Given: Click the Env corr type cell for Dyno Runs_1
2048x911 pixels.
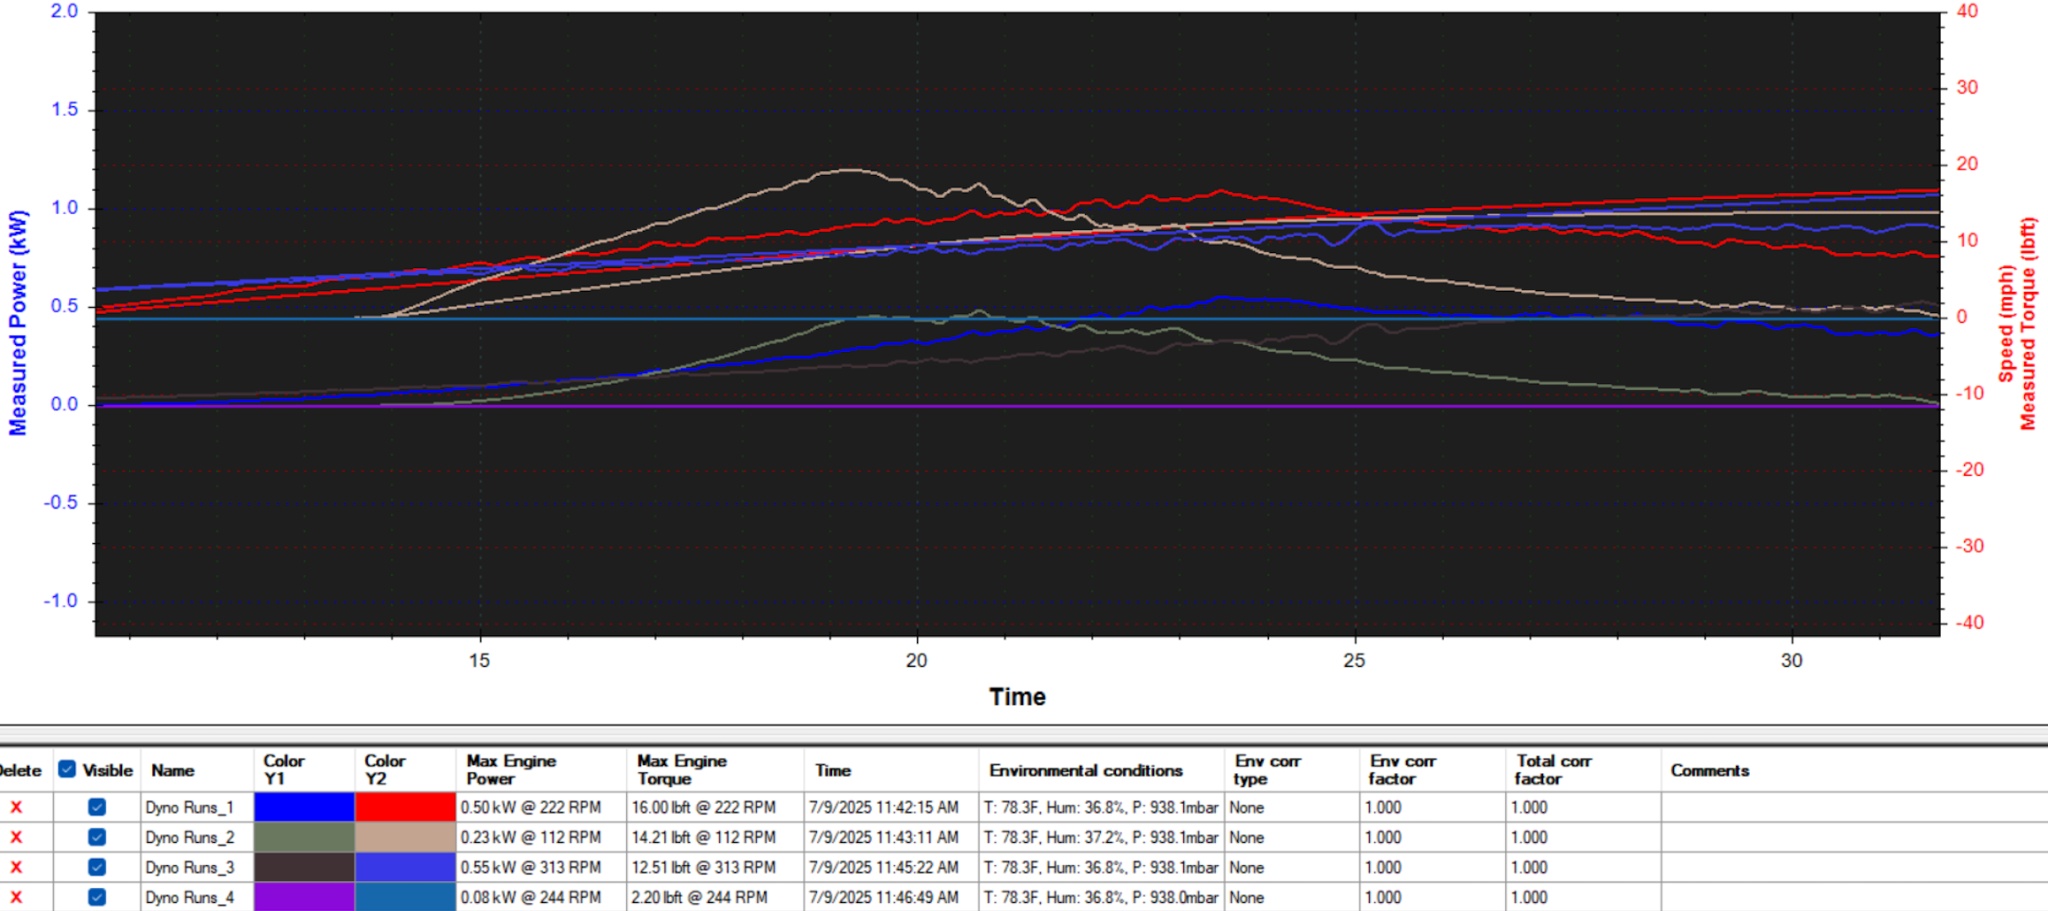Looking at the screenshot, I should click(1290, 807).
